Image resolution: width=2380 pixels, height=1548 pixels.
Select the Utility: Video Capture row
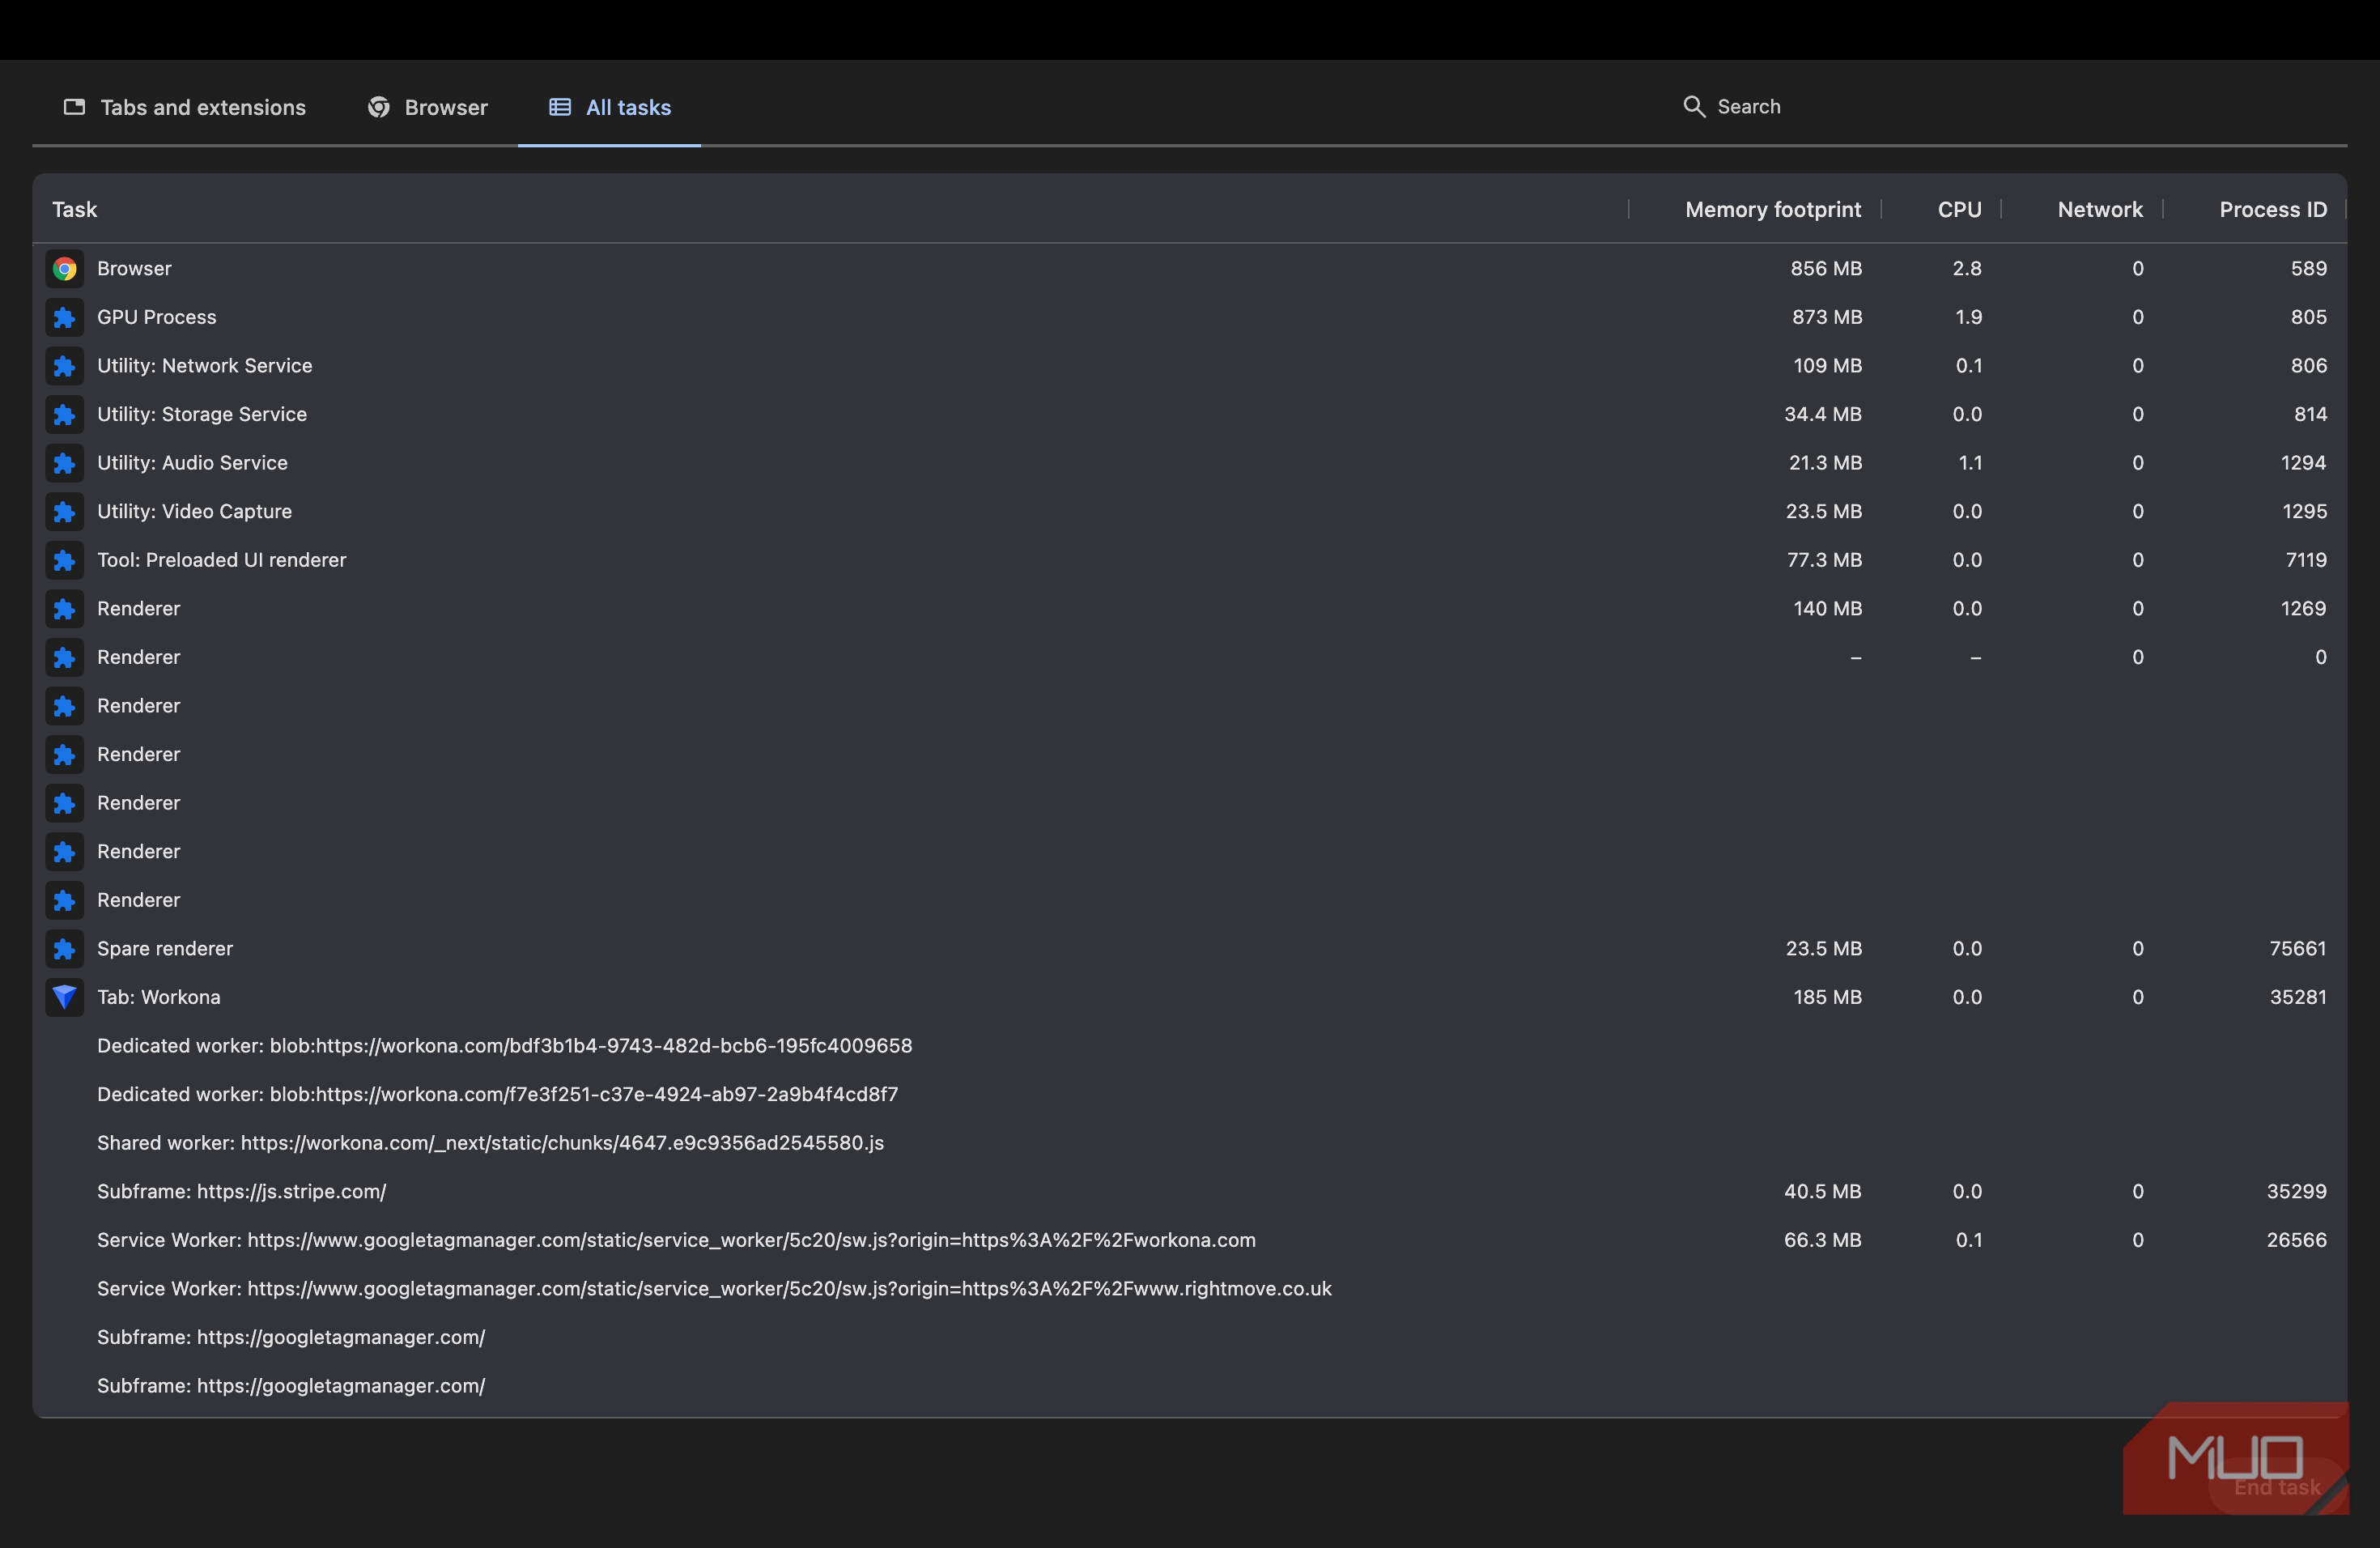coord(1189,512)
